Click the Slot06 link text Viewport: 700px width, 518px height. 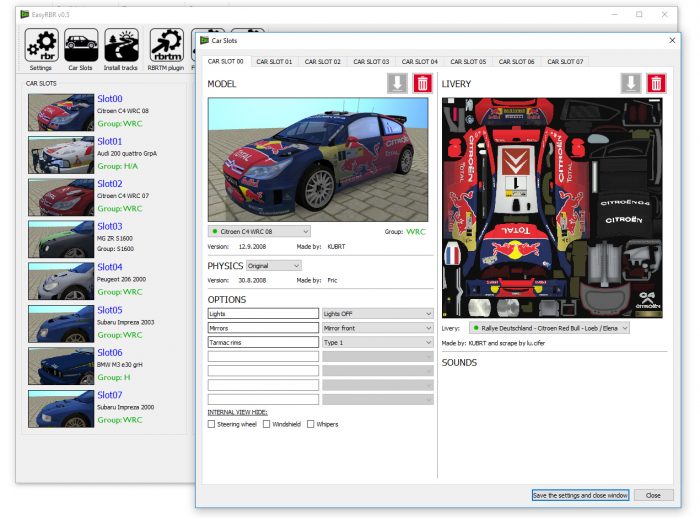pos(110,352)
